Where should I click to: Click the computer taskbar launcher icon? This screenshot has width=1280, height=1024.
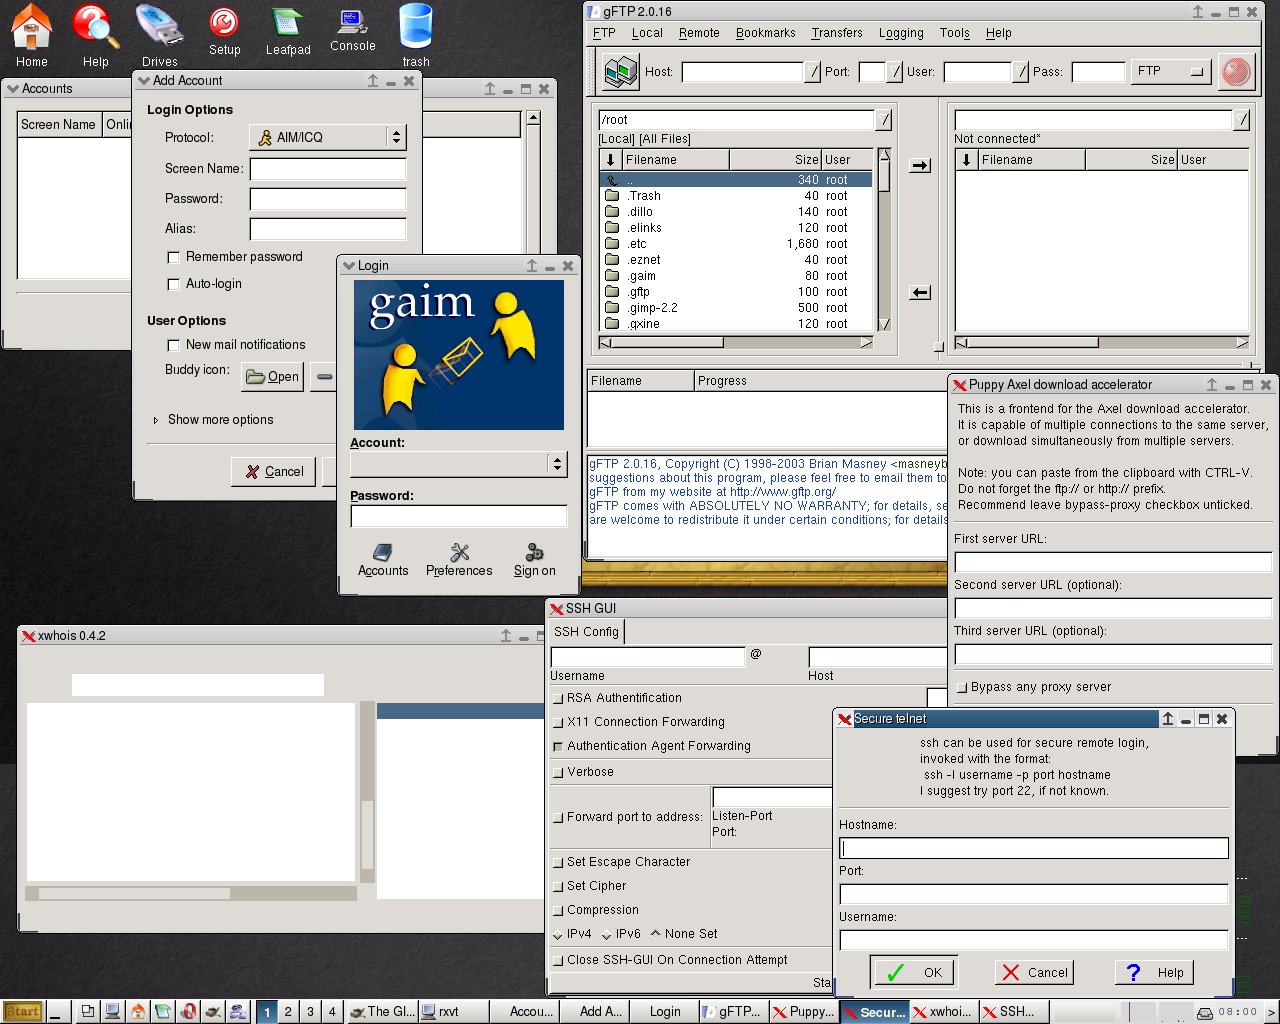tap(113, 1011)
